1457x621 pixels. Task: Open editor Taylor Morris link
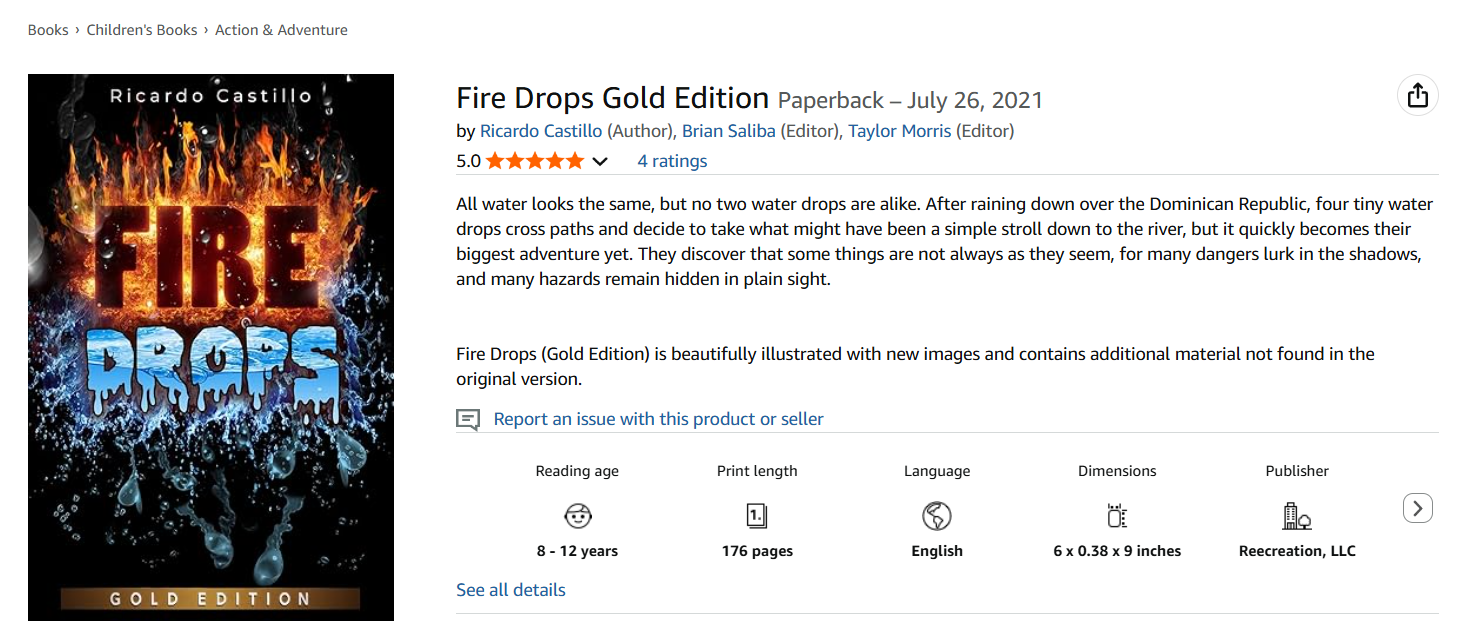pos(900,131)
